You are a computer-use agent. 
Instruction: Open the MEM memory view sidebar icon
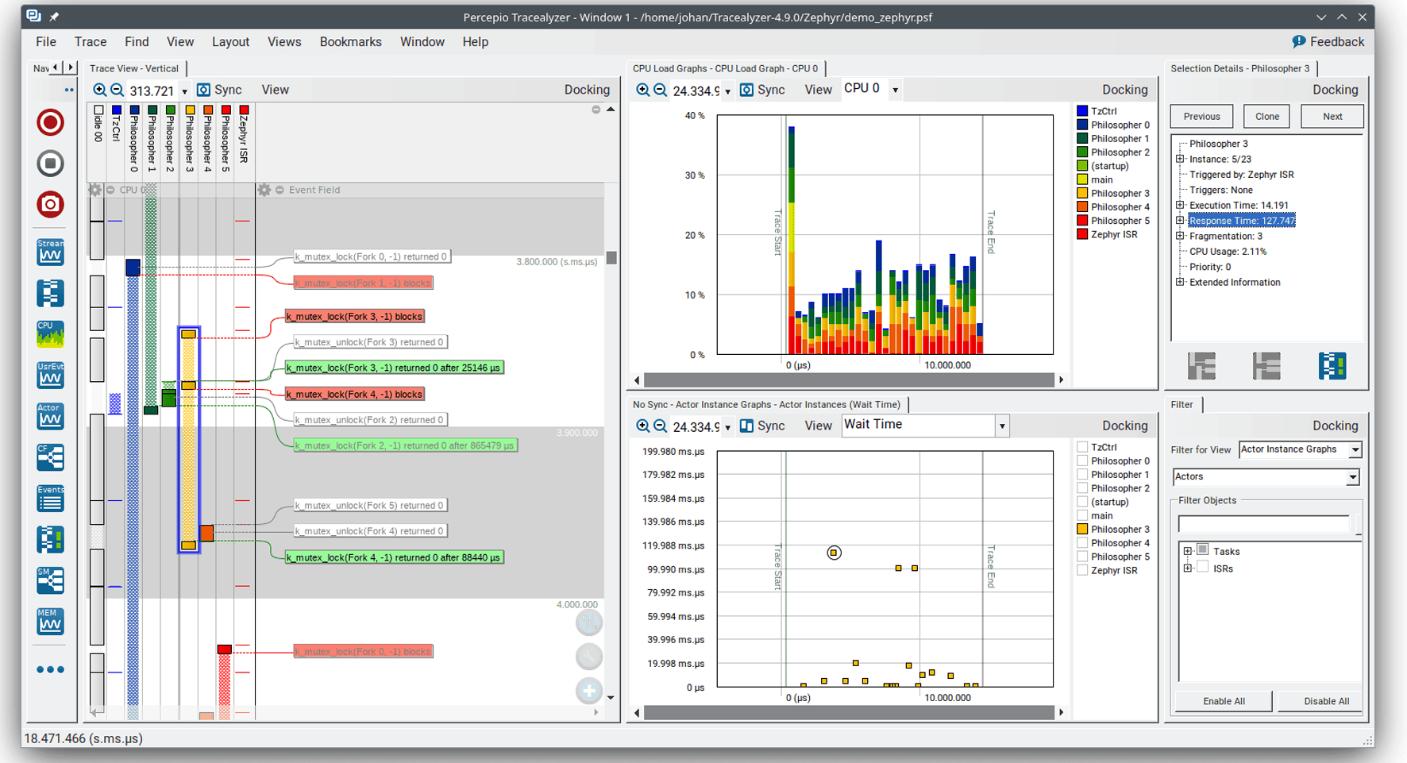tap(50, 620)
